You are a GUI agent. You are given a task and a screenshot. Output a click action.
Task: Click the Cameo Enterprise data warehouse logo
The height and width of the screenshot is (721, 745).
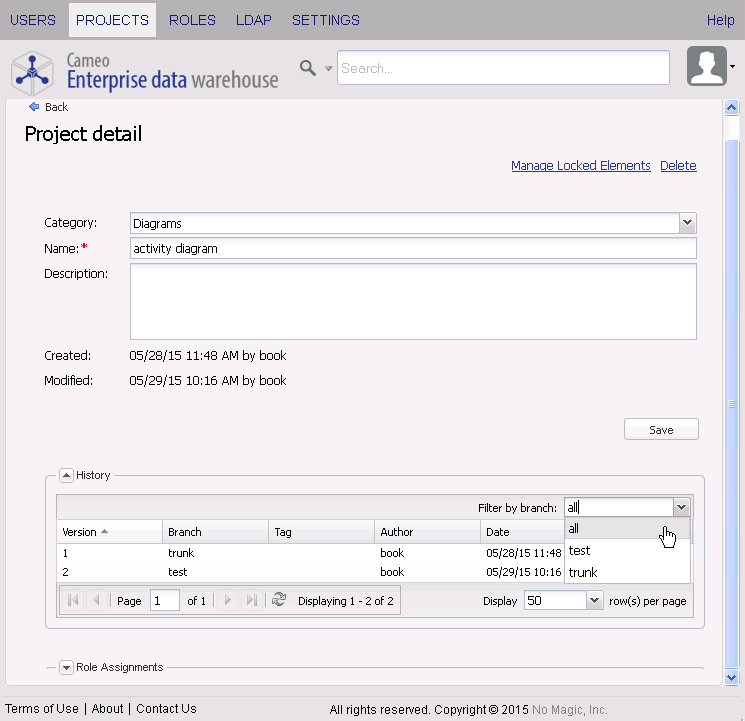point(144,71)
